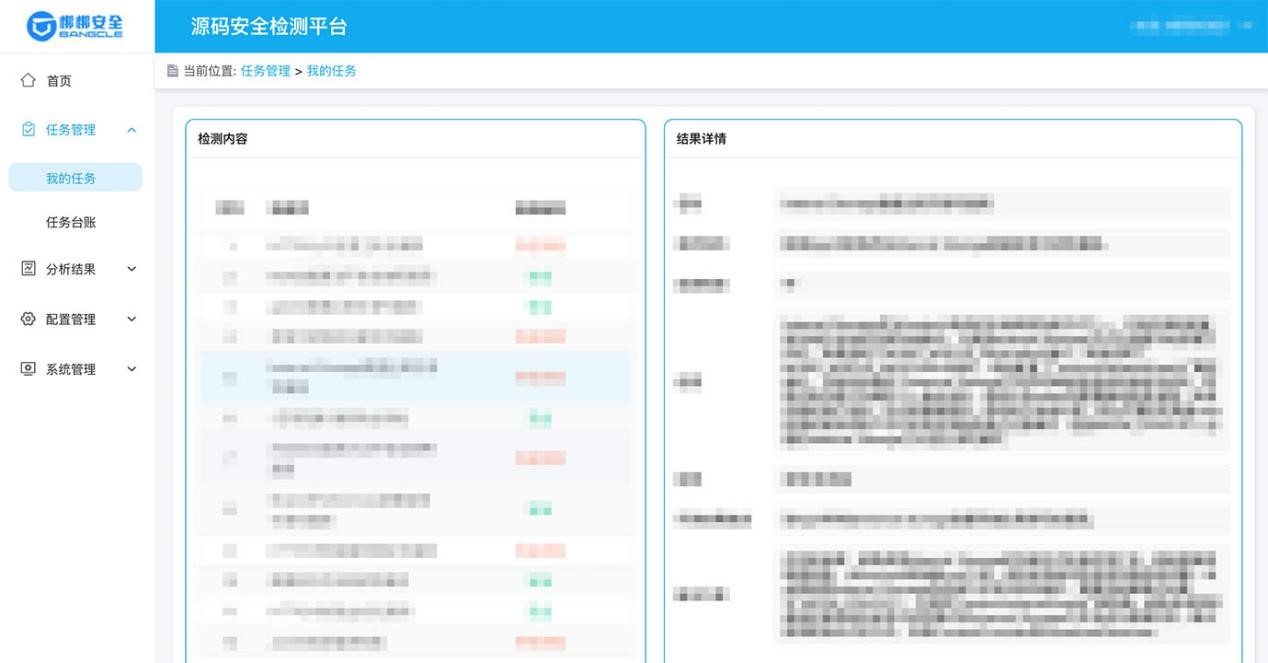The height and width of the screenshot is (663, 1268).
Task: Expand the 分析结果 menu chevron
Action: 131,269
